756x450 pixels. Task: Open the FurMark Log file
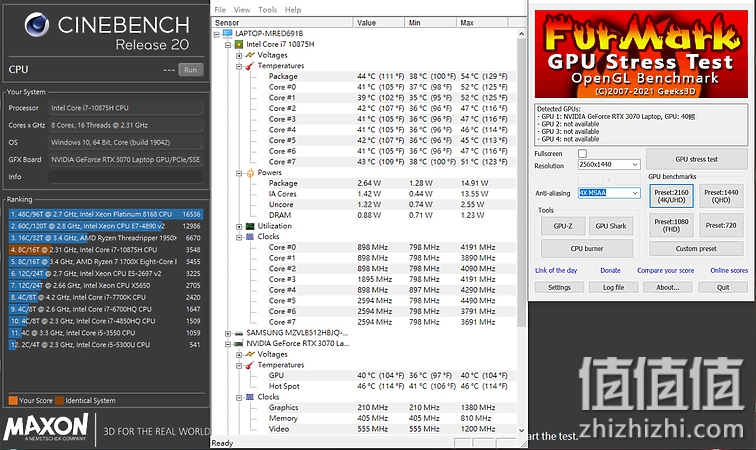point(613,287)
